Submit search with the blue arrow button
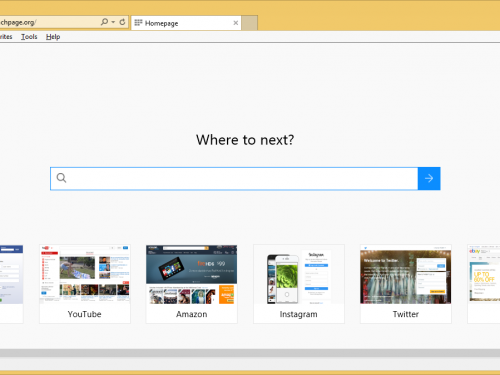The width and height of the screenshot is (500, 375). click(429, 179)
